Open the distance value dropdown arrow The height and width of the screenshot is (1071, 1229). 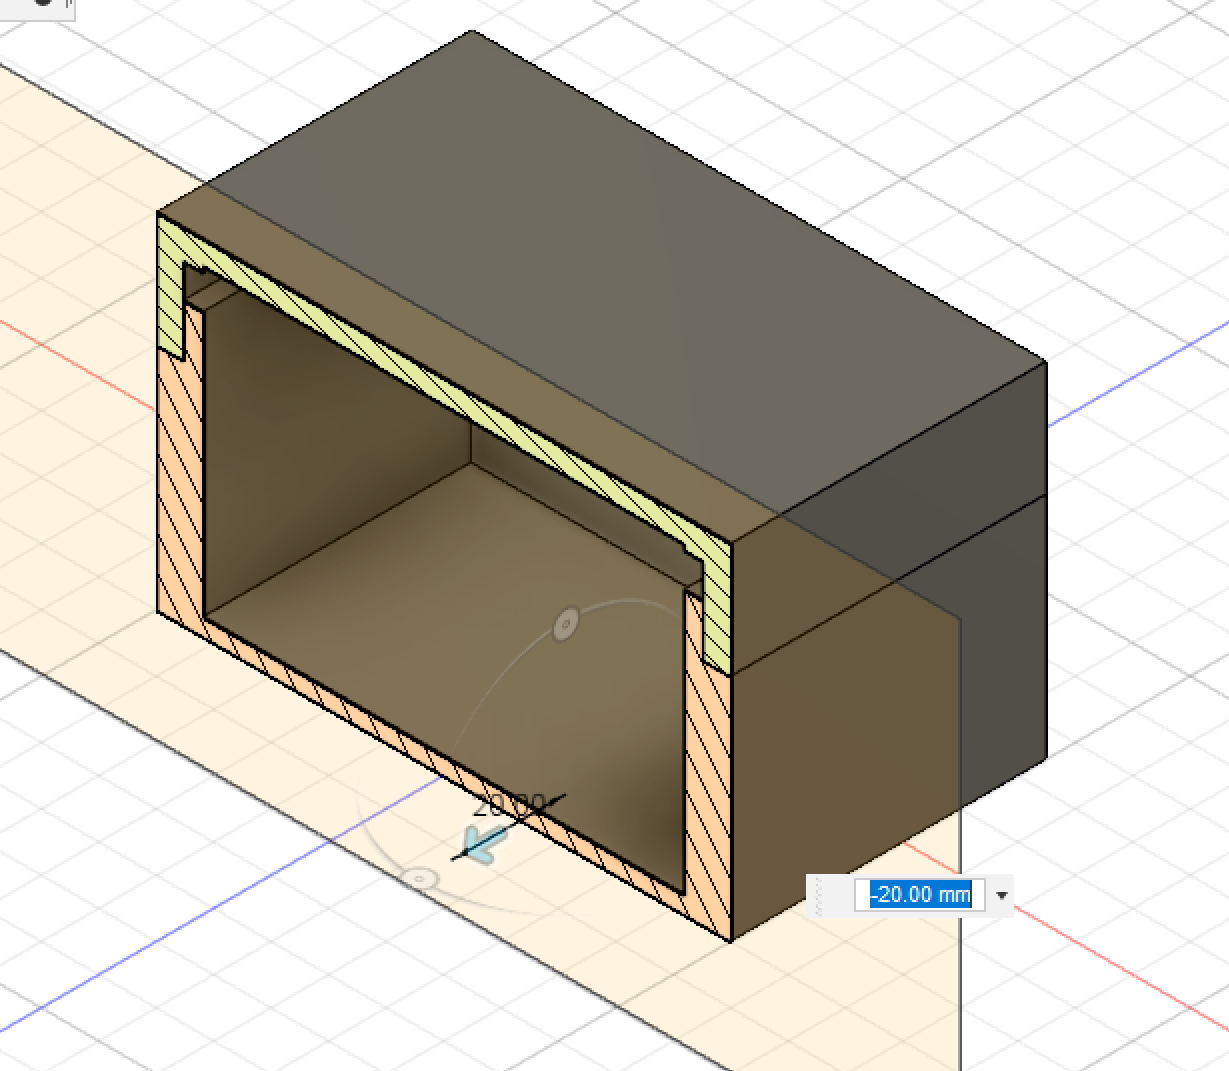[x=1001, y=895]
